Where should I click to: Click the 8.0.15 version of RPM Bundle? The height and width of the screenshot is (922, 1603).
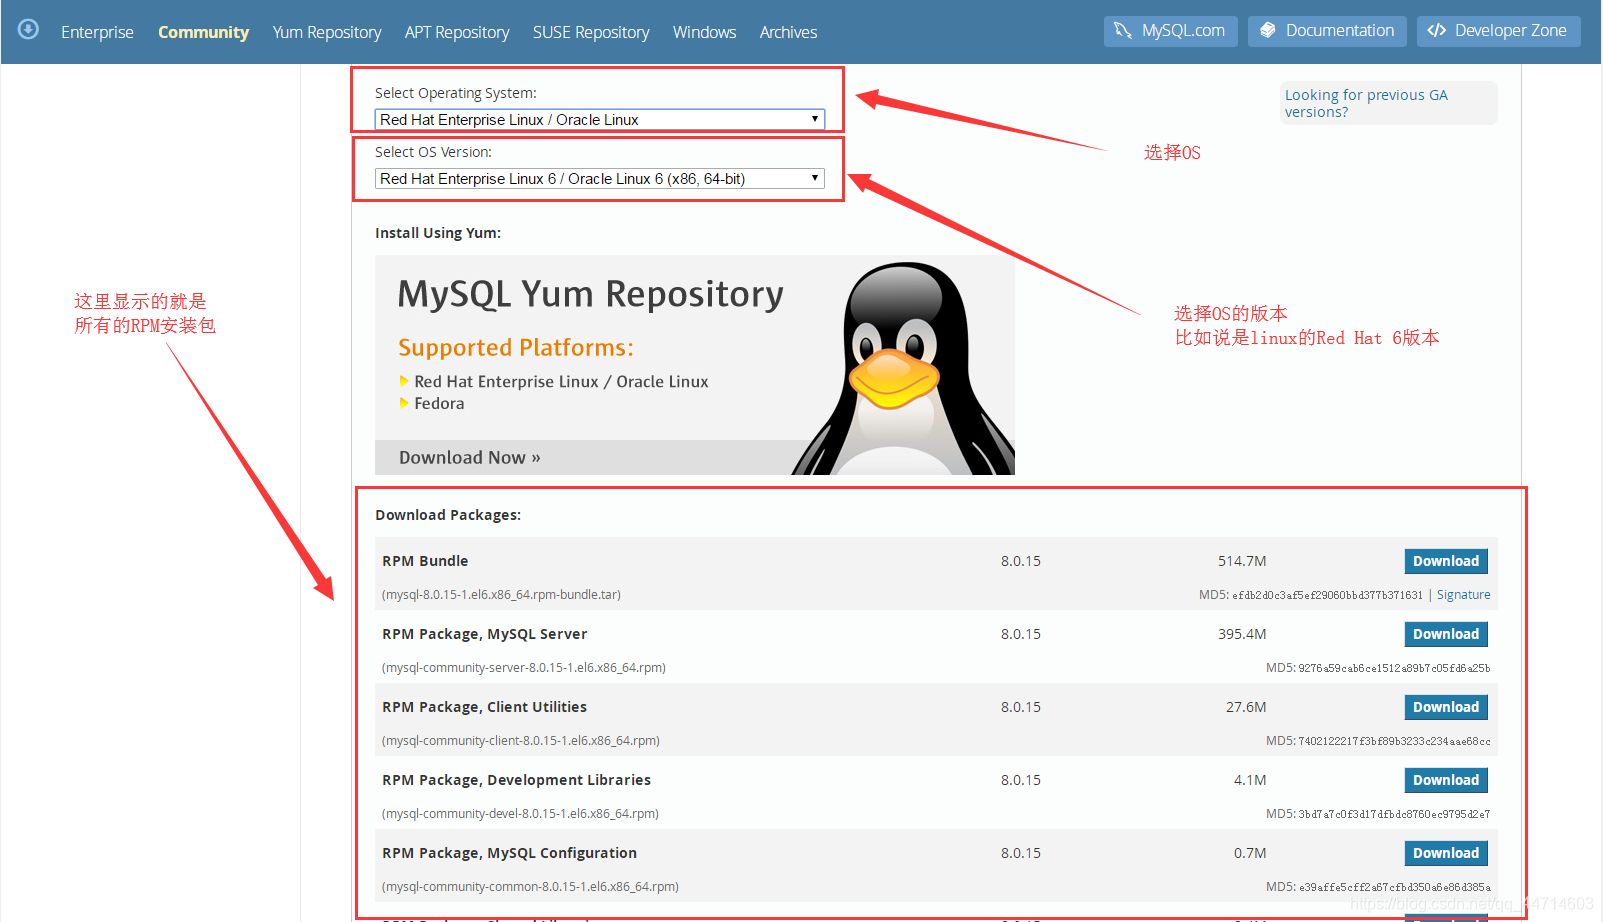pyautogui.click(x=1021, y=561)
